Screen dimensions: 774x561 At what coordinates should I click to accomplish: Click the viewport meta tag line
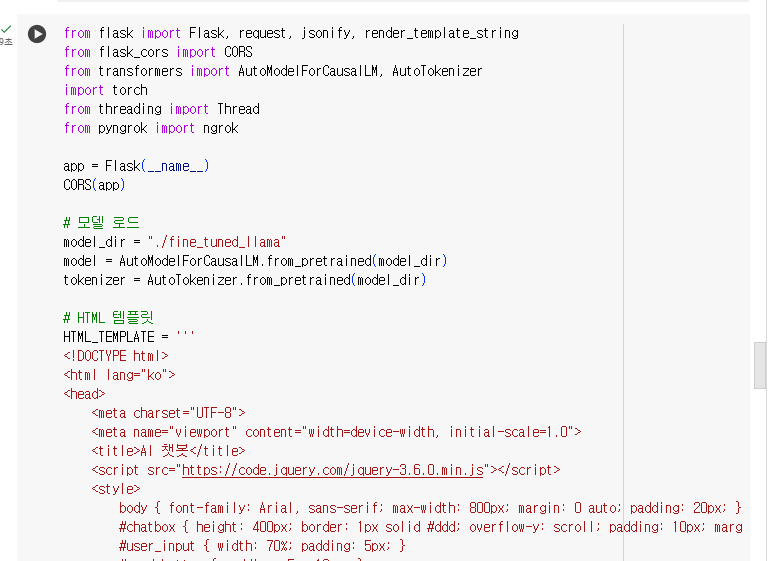click(336, 432)
